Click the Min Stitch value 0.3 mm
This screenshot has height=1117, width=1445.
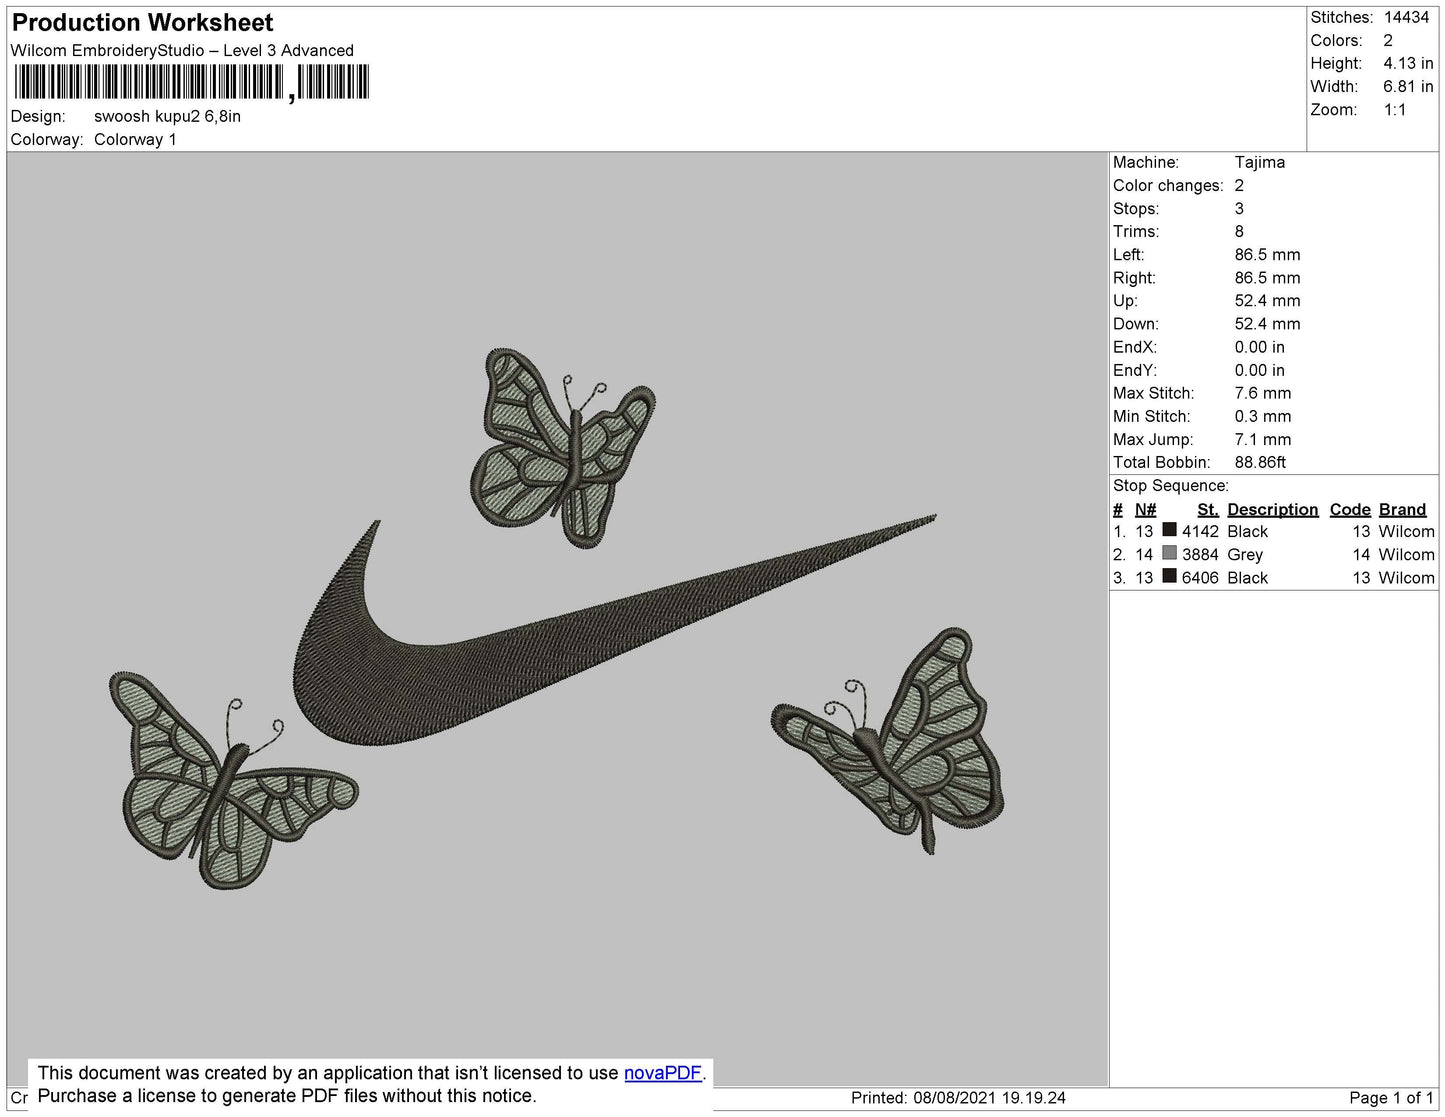[x=1263, y=416]
